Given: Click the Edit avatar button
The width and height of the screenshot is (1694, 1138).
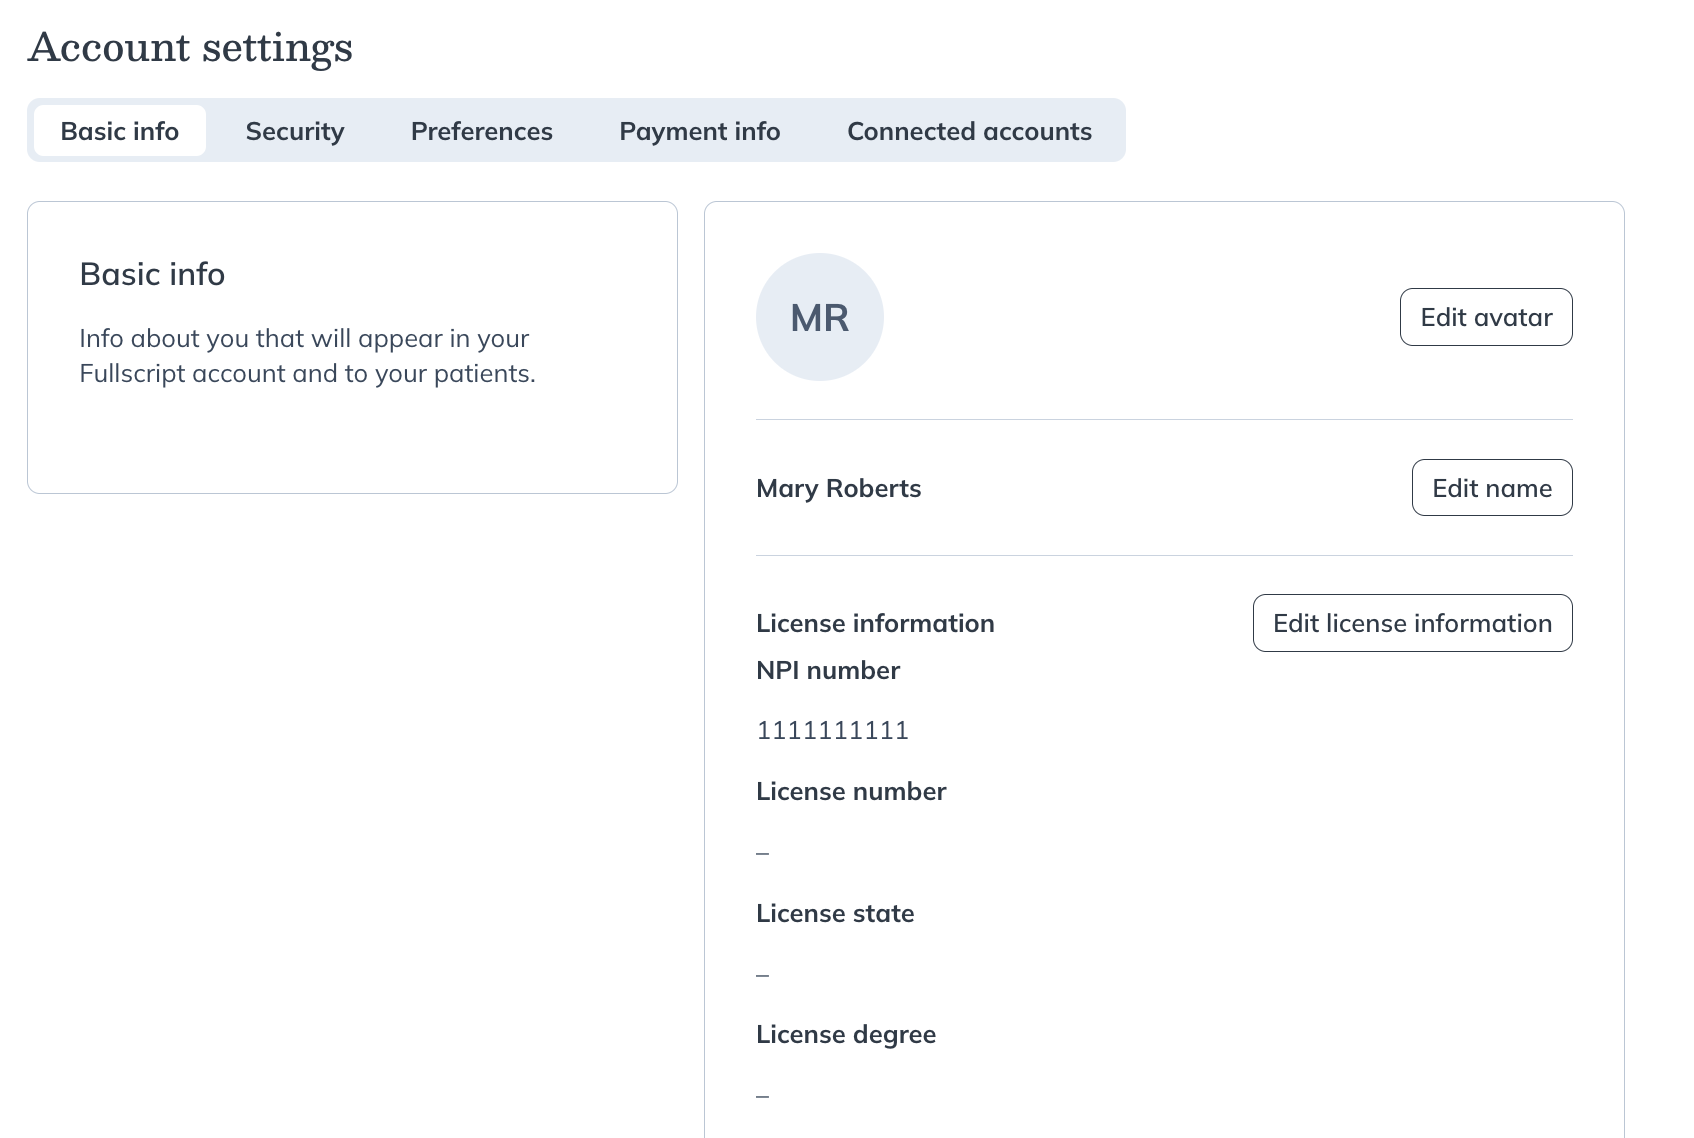Looking at the screenshot, I should [1486, 316].
